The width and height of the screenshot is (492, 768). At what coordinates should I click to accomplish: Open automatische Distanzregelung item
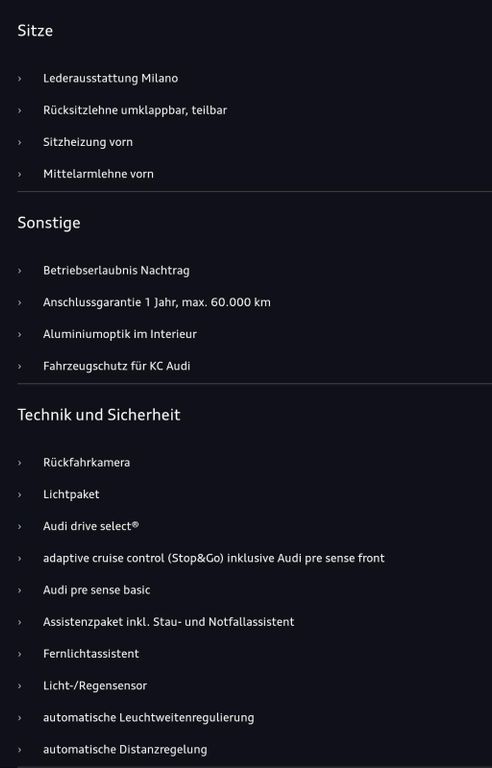coord(125,750)
